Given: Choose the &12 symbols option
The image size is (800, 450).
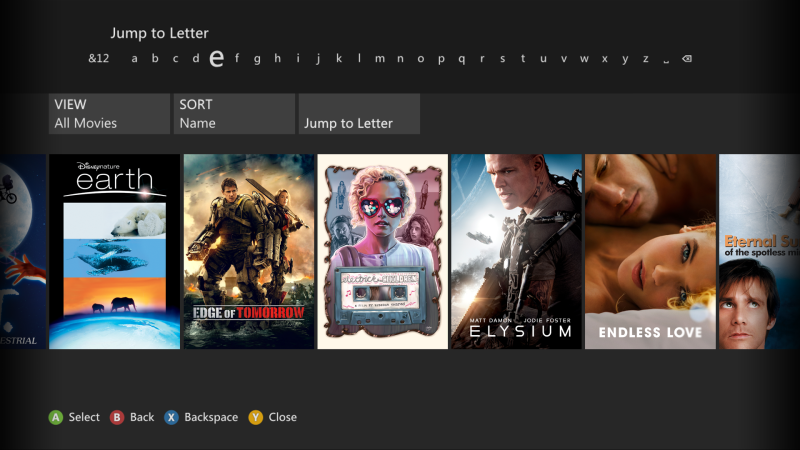Looking at the screenshot, I should (98, 59).
